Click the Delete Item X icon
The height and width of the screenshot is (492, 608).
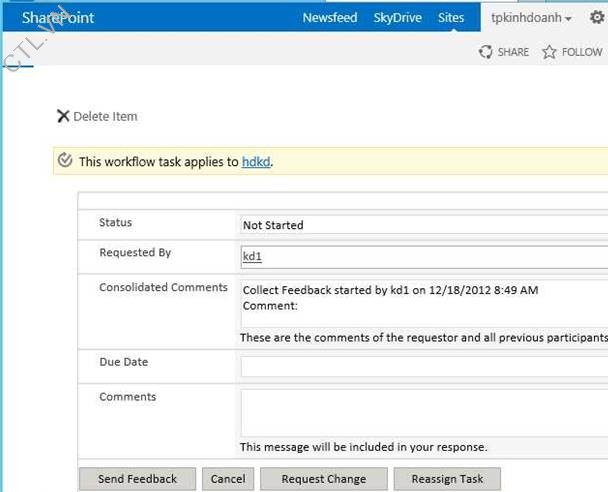point(63,116)
